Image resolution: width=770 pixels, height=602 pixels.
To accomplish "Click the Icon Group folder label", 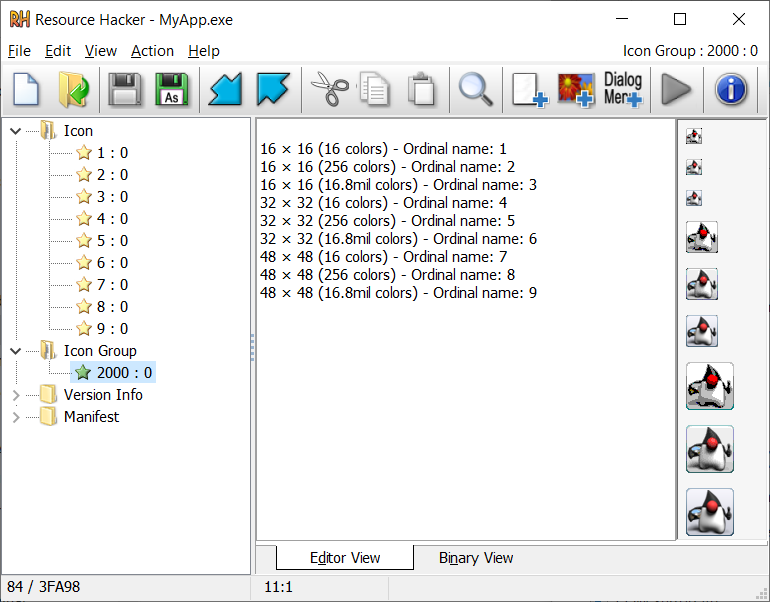I will tap(100, 351).
